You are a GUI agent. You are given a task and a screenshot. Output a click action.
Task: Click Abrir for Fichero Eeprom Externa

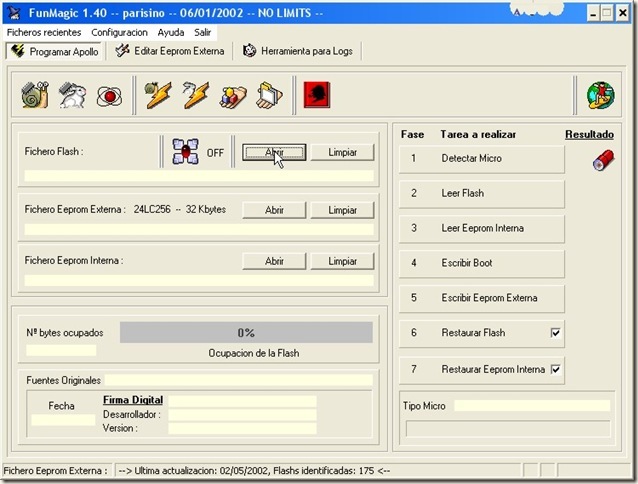(274, 210)
